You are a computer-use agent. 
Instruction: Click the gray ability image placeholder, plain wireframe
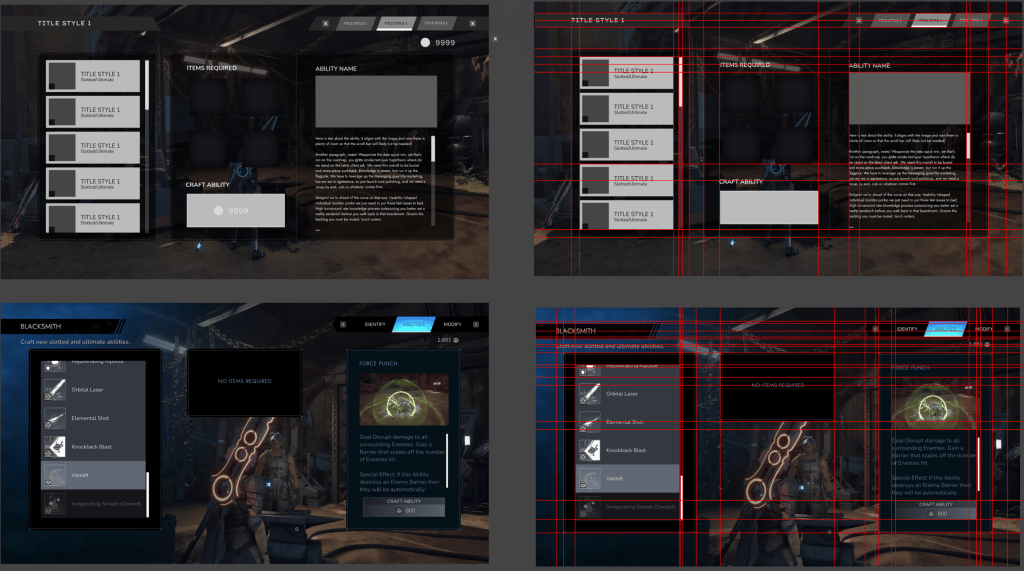(376, 101)
